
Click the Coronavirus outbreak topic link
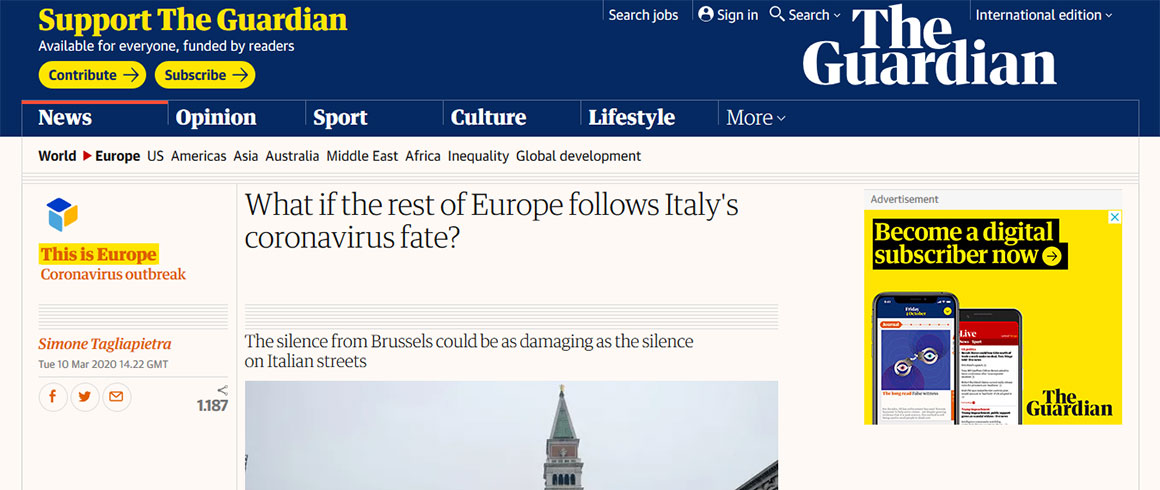(x=113, y=274)
